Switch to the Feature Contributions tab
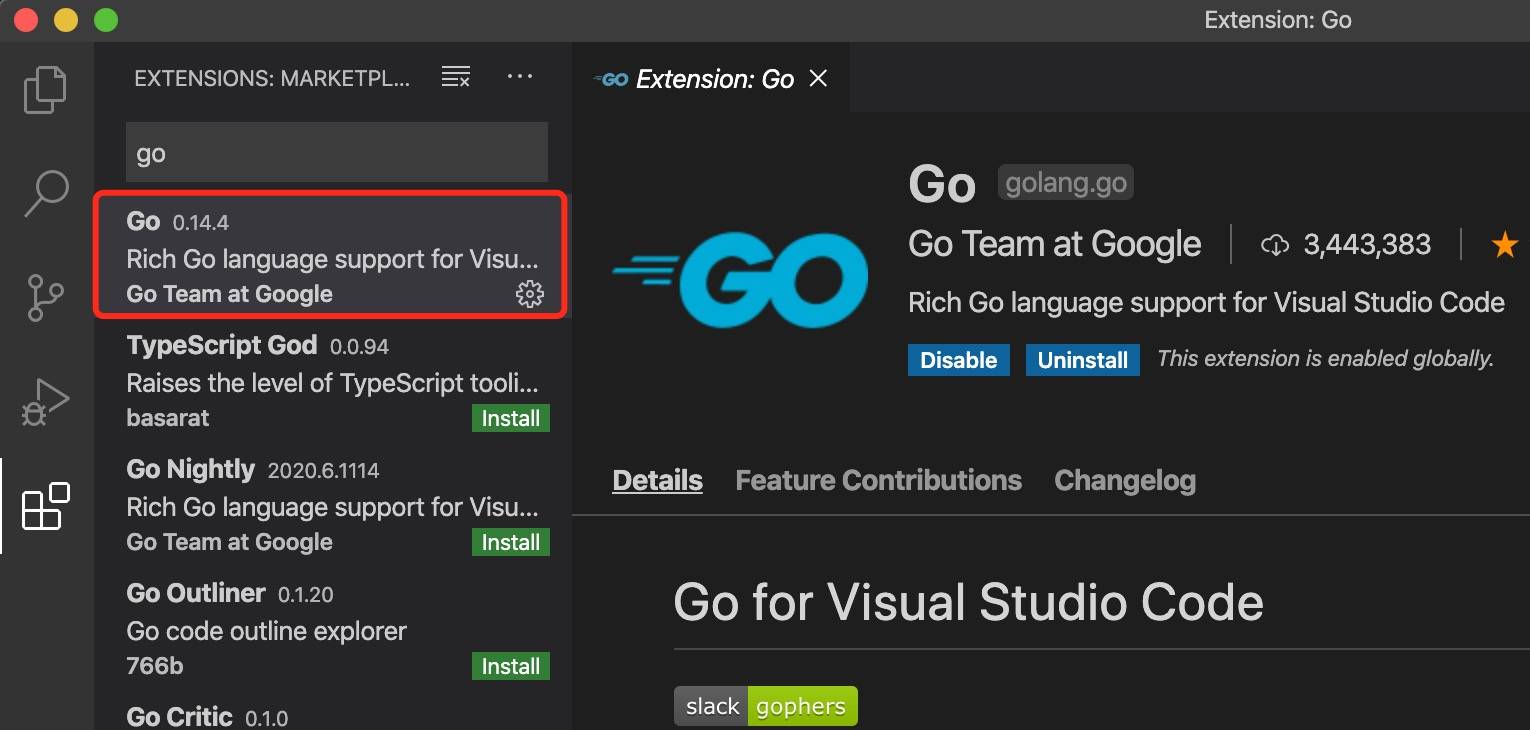 tap(878, 481)
